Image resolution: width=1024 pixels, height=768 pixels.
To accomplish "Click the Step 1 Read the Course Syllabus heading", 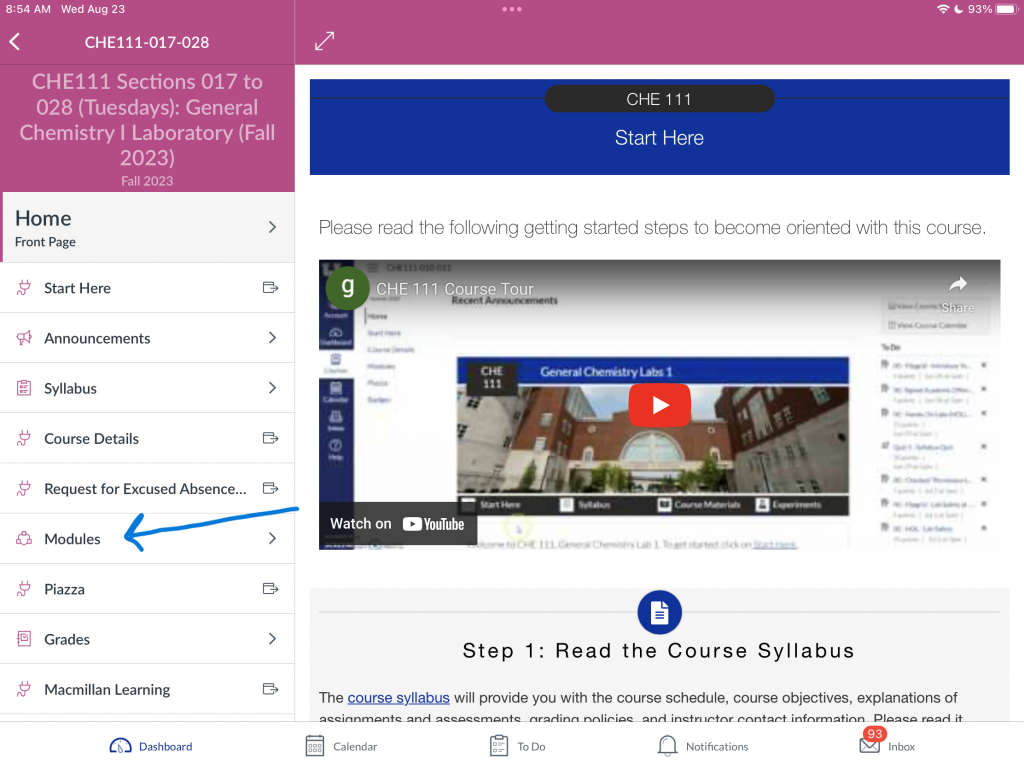I will click(x=658, y=650).
